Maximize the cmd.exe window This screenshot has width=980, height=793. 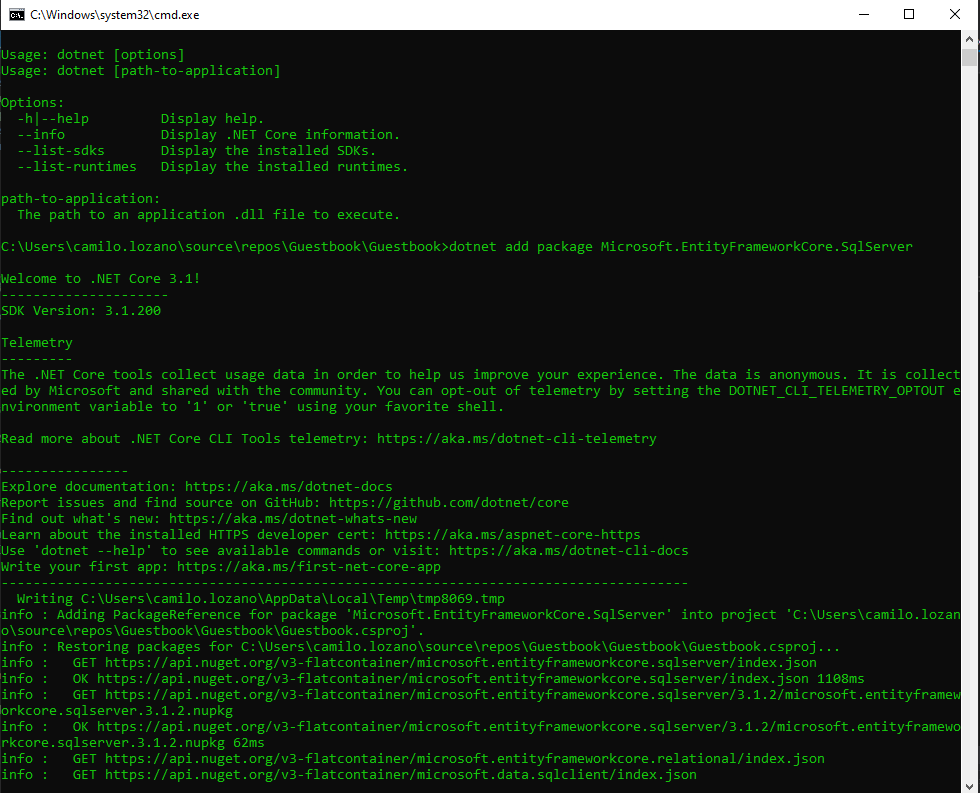909,14
